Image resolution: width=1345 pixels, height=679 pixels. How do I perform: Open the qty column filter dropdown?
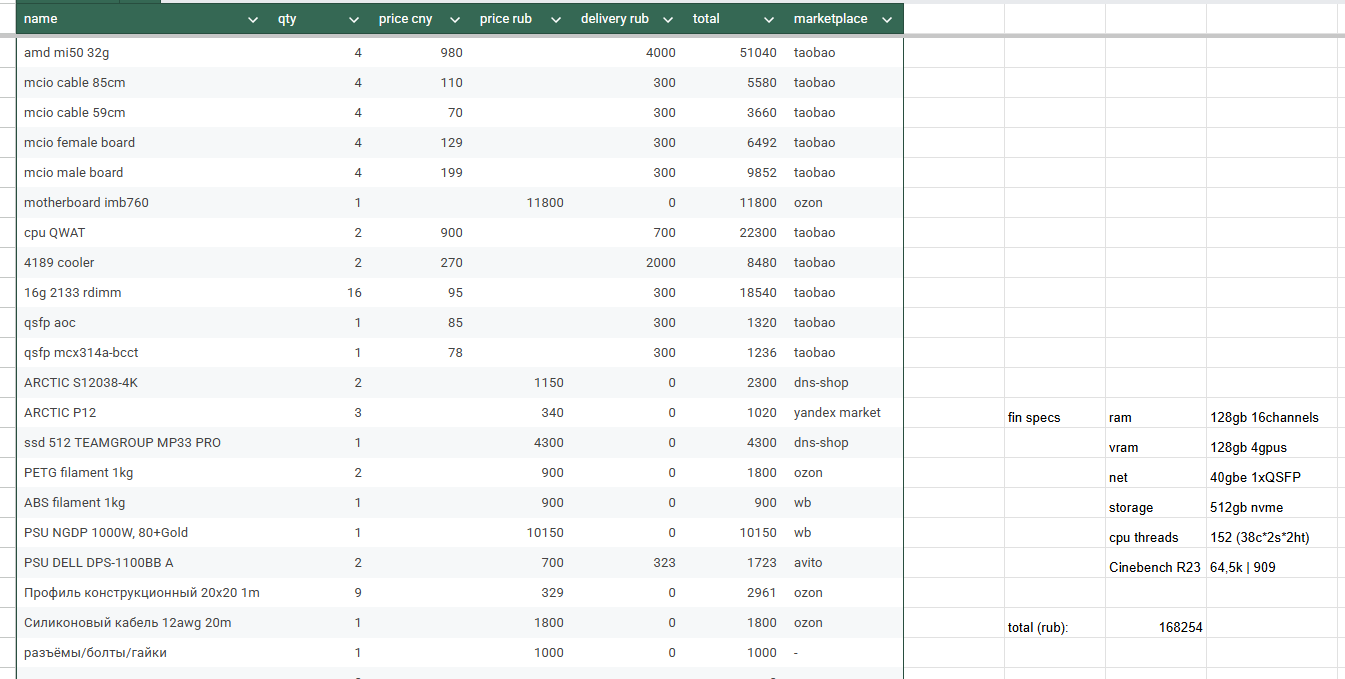click(x=354, y=20)
